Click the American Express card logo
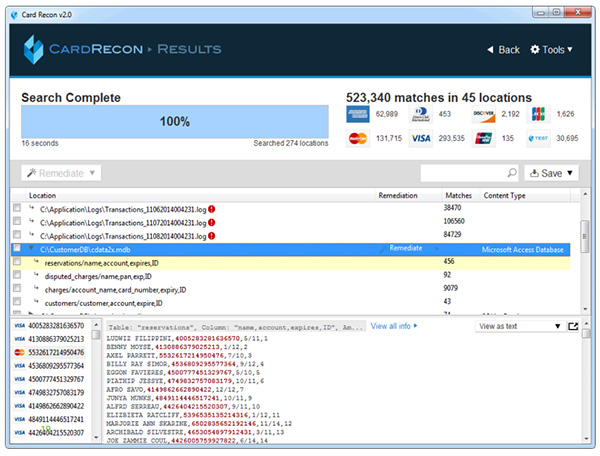The image size is (600, 456). tap(358, 114)
